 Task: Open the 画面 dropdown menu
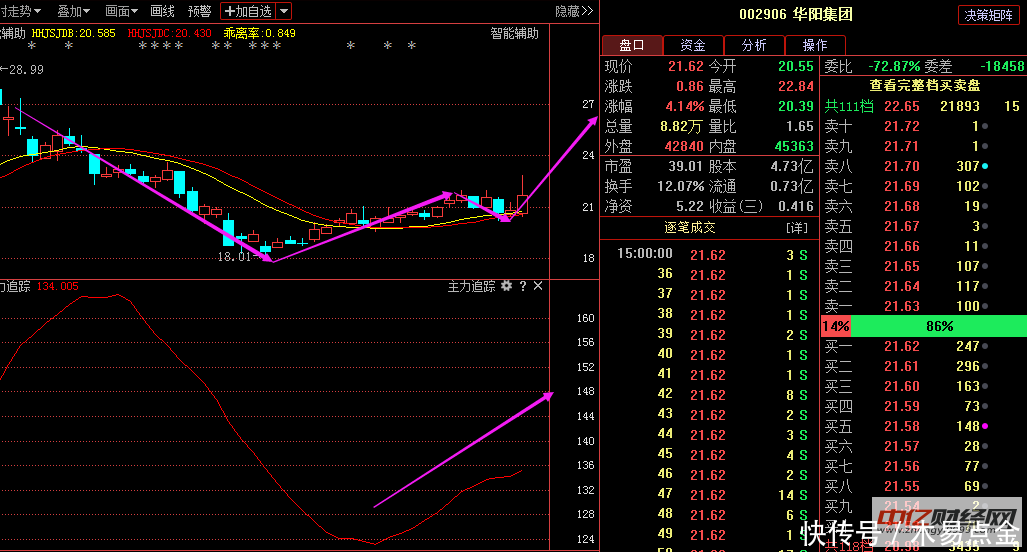[x=122, y=11]
